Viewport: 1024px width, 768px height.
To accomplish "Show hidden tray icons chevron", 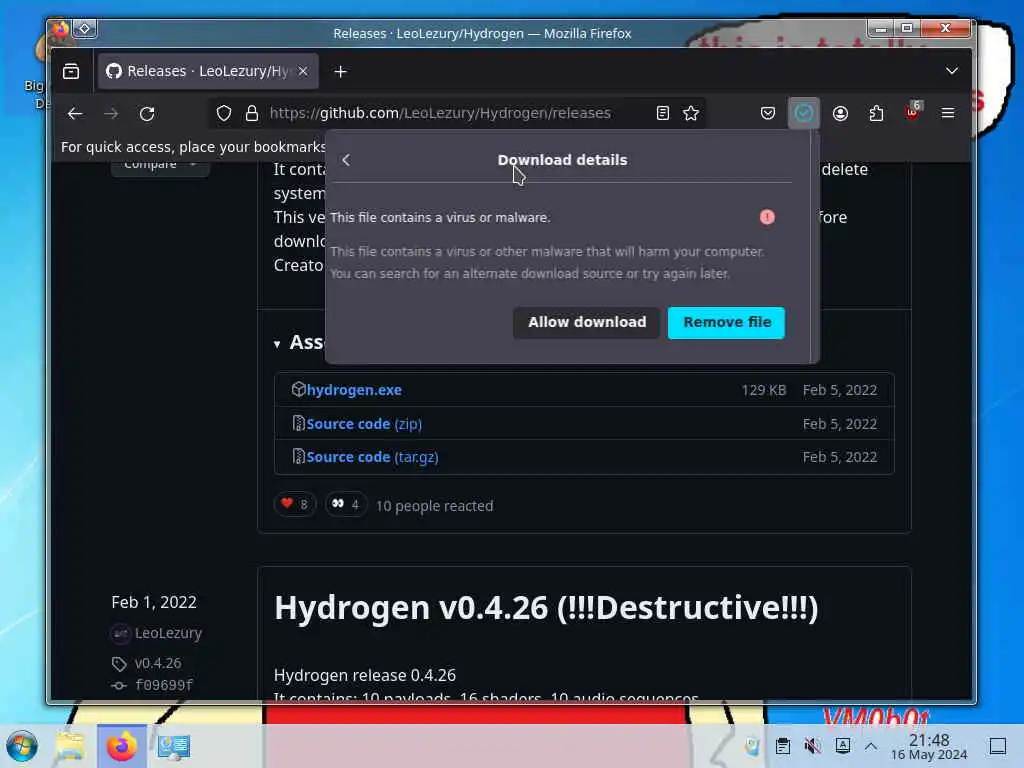I will tap(871, 746).
